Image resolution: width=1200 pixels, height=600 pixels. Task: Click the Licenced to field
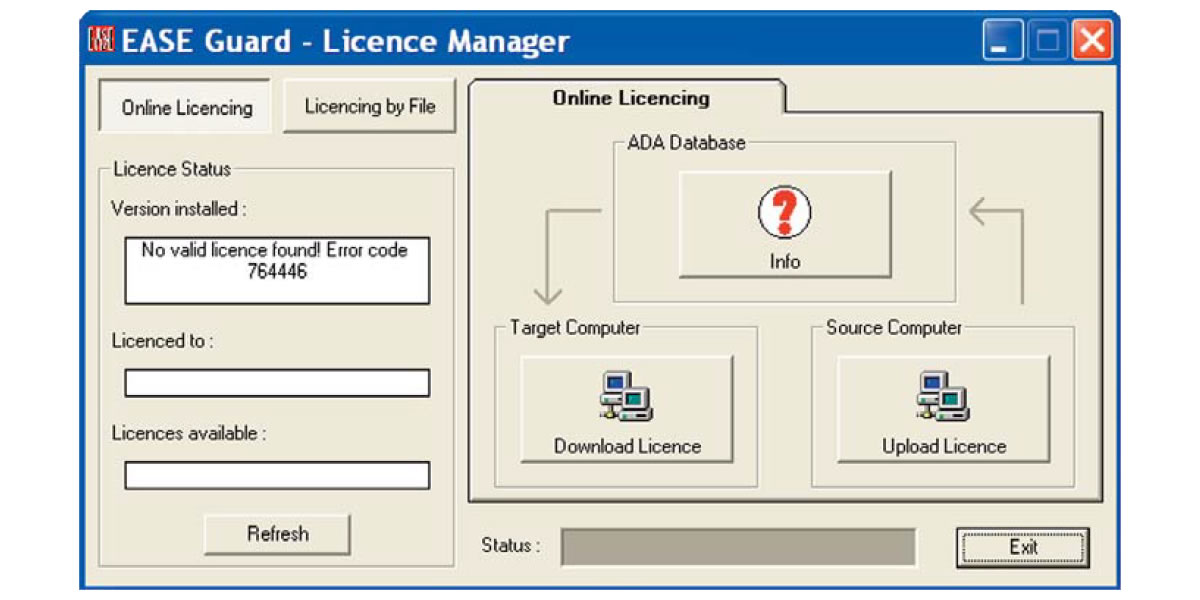coord(277,383)
